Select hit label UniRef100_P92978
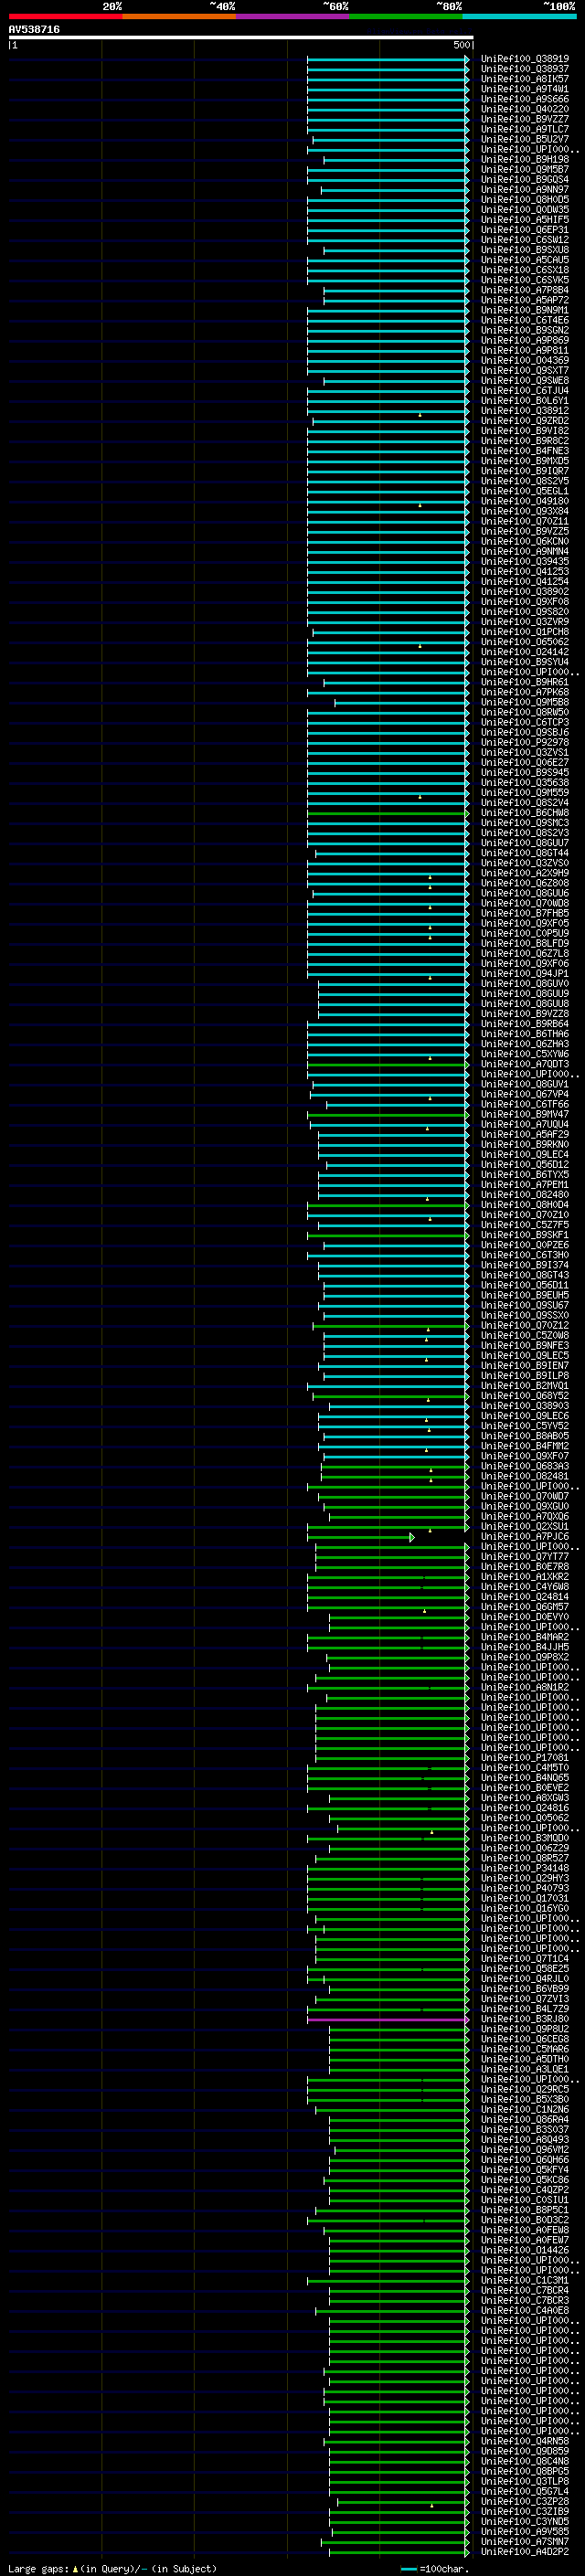Viewport: 585px width, 2576px height. (524, 742)
